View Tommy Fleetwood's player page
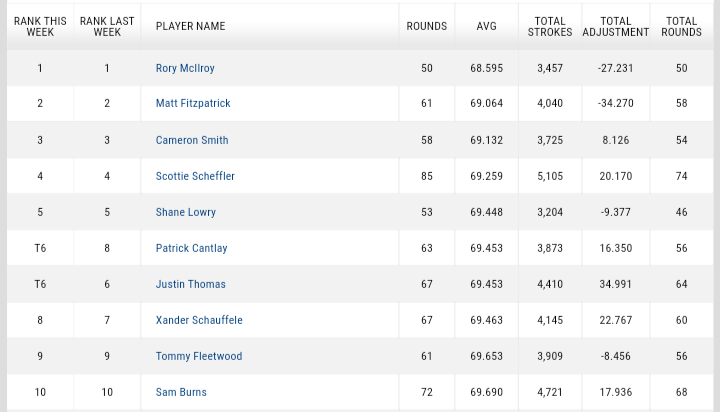The width and height of the screenshot is (720, 412). point(199,356)
